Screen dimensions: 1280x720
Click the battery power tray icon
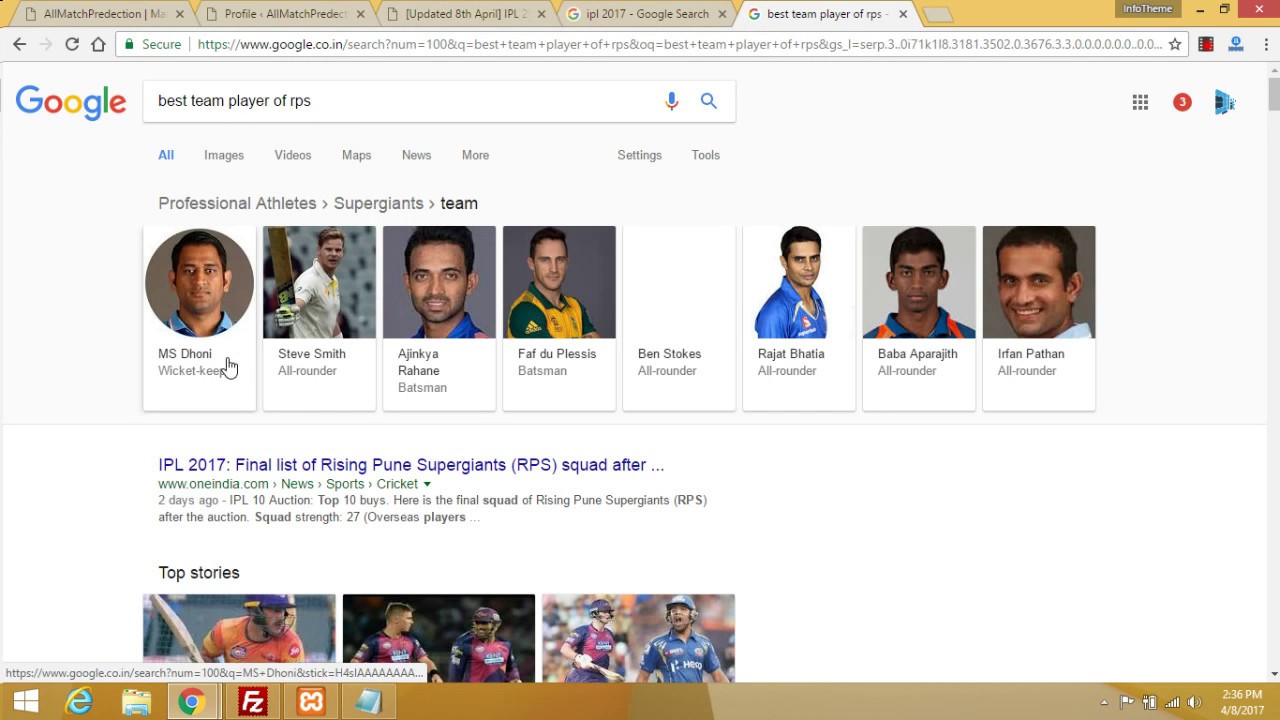click(x=1149, y=703)
